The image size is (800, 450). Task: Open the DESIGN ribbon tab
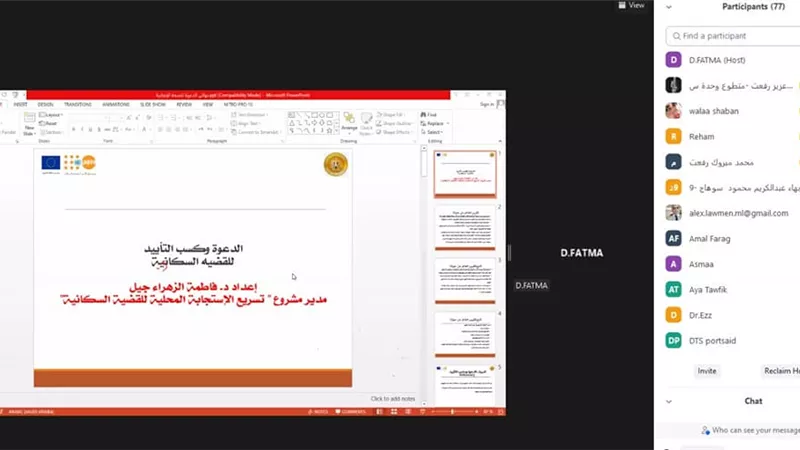pyautogui.click(x=45, y=104)
